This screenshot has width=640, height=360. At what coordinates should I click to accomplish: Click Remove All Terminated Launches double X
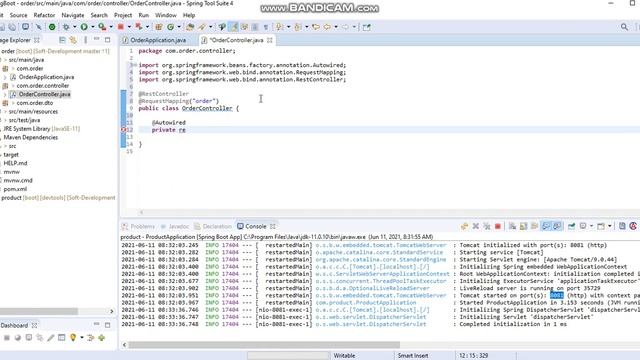coord(487,226)
